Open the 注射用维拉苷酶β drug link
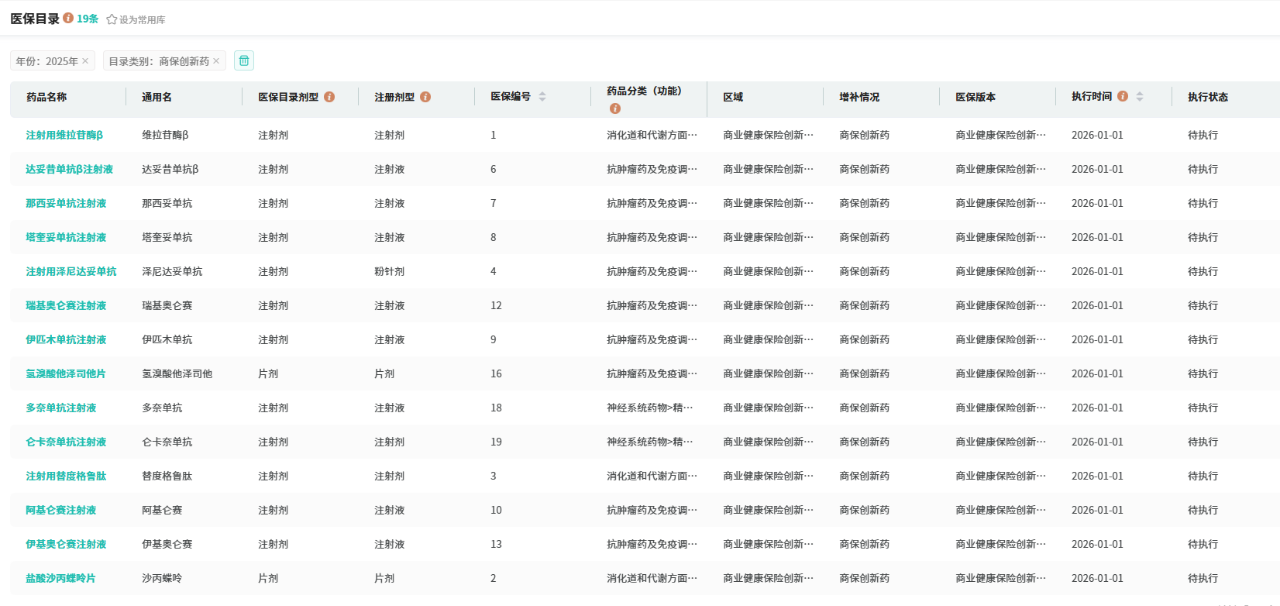Viewport: 1280px width, 606px height. [x=64, y=135]
